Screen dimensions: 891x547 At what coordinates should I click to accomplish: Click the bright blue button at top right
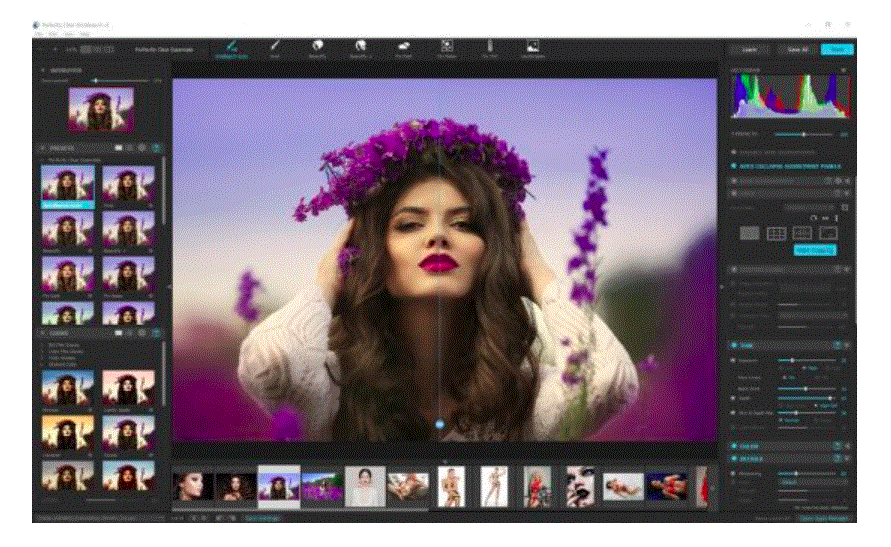coord(837,49)
